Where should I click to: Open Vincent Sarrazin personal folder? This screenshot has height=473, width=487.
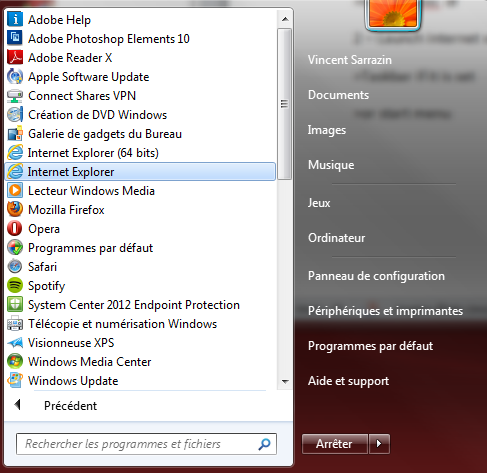click(x=350, y=60)
